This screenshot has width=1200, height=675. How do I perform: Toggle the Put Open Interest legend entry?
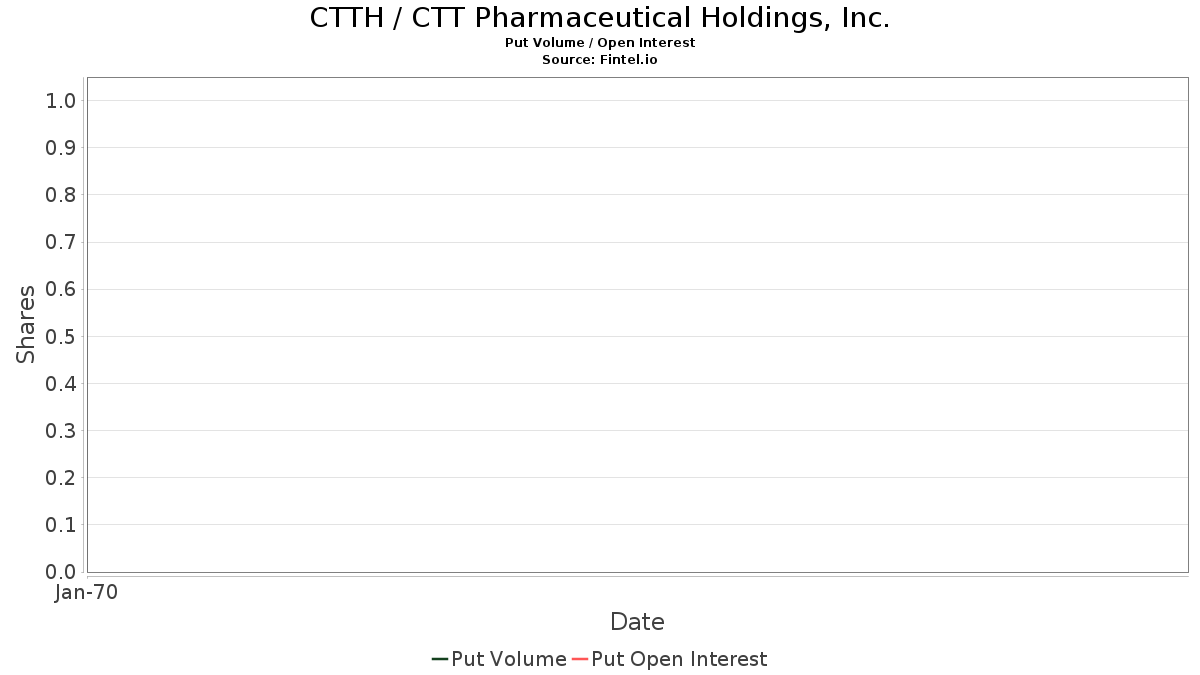coord(669,659)
